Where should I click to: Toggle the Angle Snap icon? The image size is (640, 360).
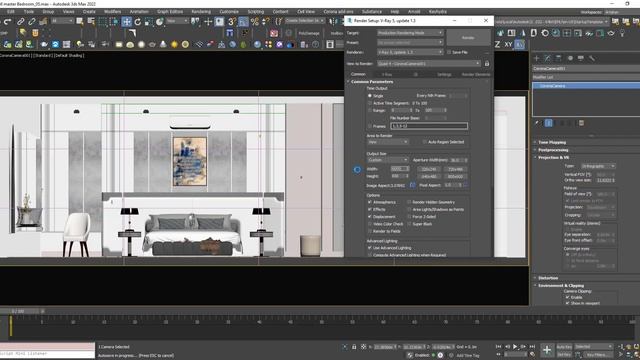coord(243,22)
